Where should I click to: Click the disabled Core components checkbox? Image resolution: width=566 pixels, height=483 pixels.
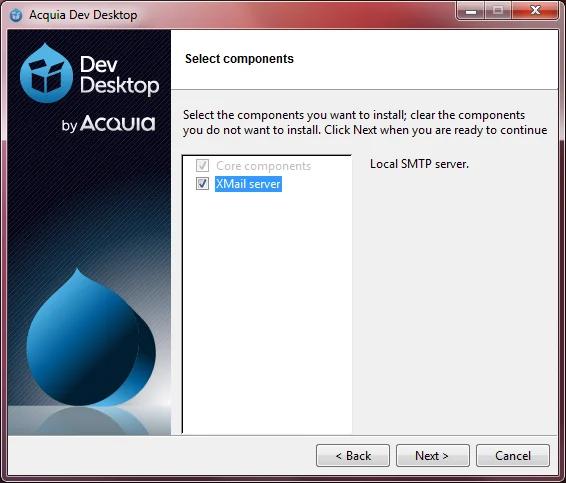[x=202, y=166]
